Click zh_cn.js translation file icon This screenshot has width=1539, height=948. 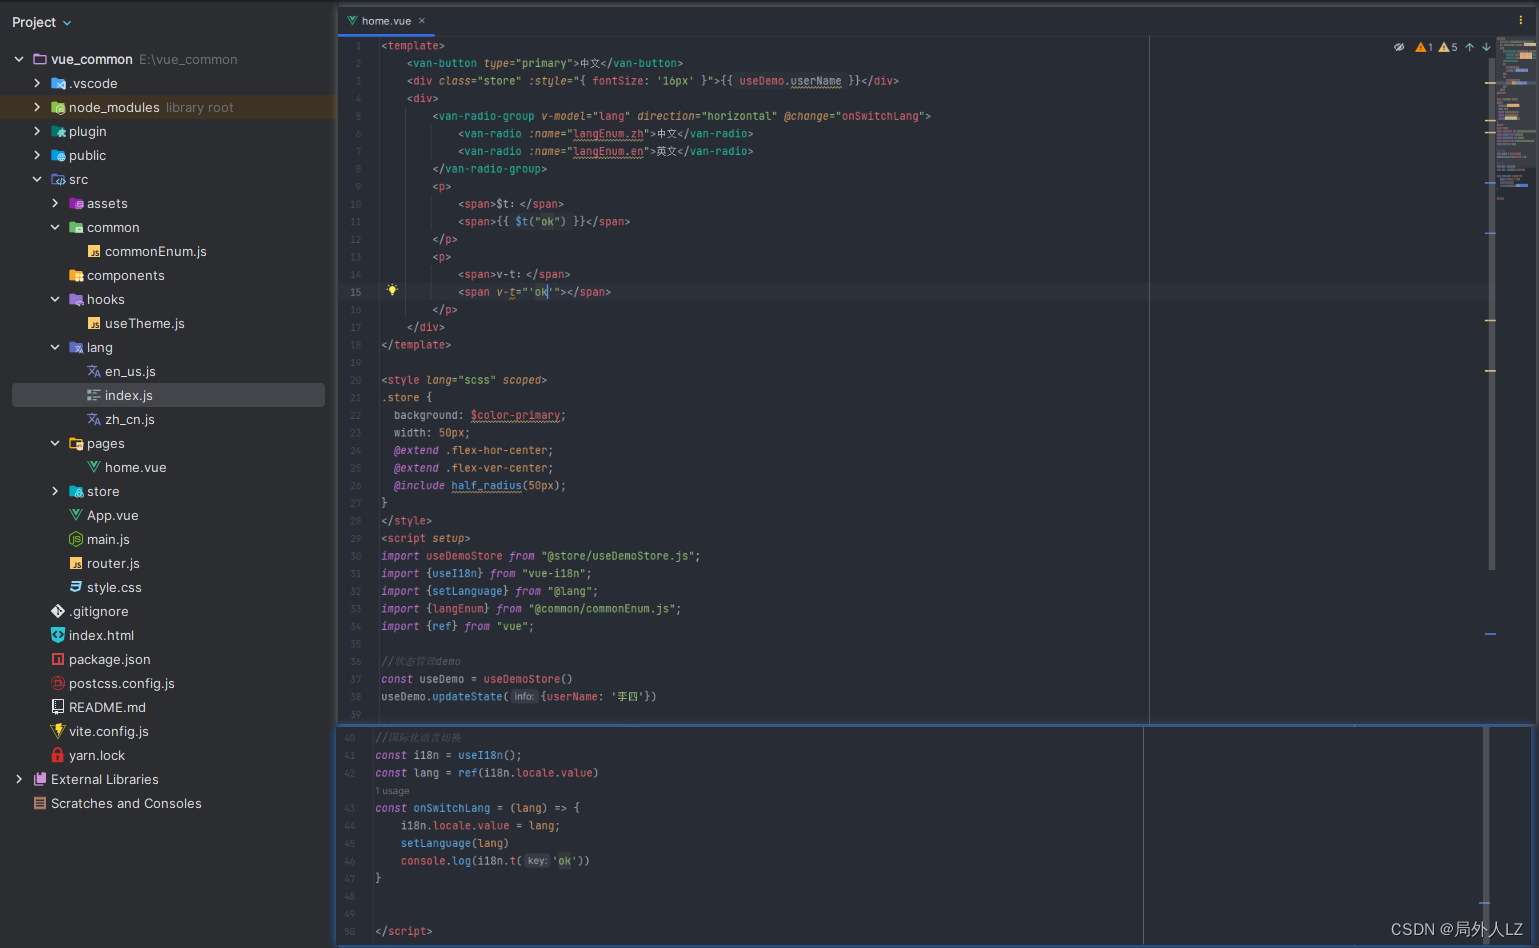coord(94,419)
